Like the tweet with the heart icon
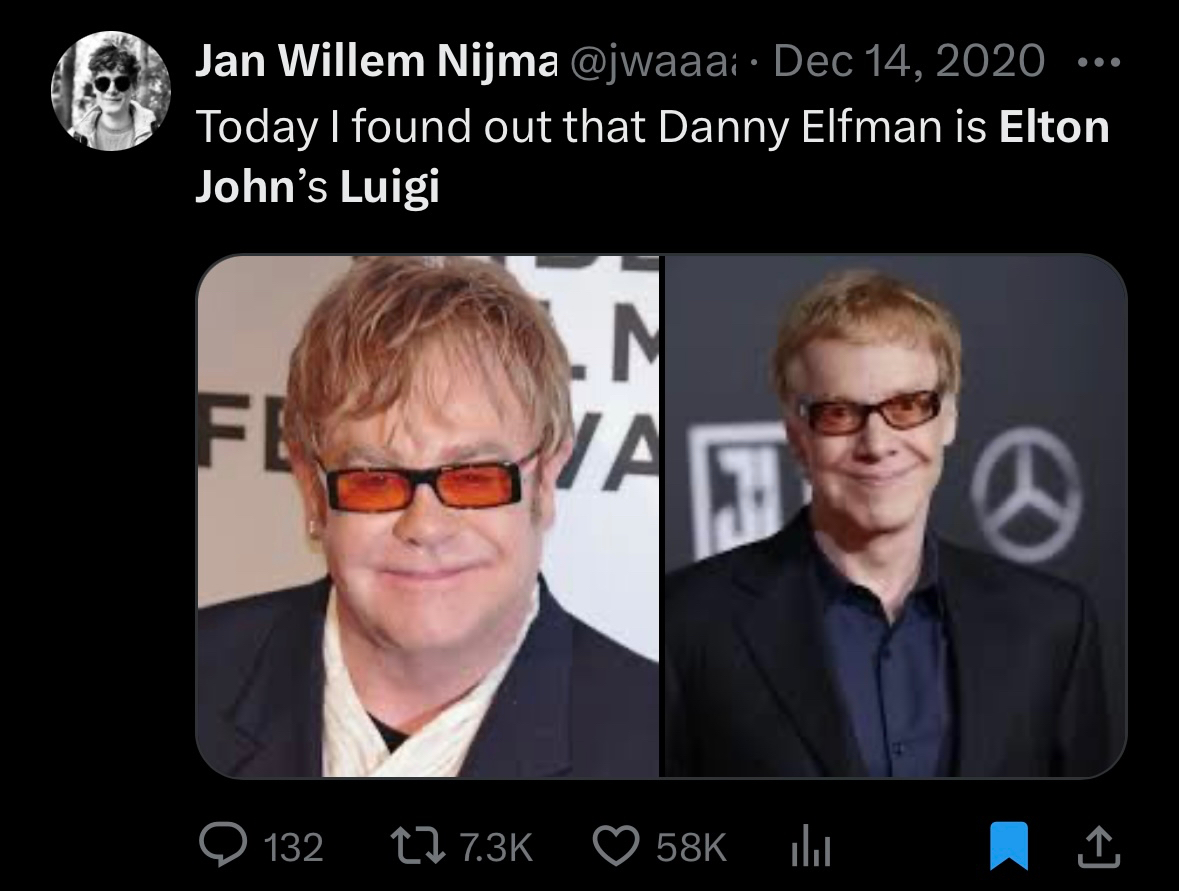 point(616,846)
